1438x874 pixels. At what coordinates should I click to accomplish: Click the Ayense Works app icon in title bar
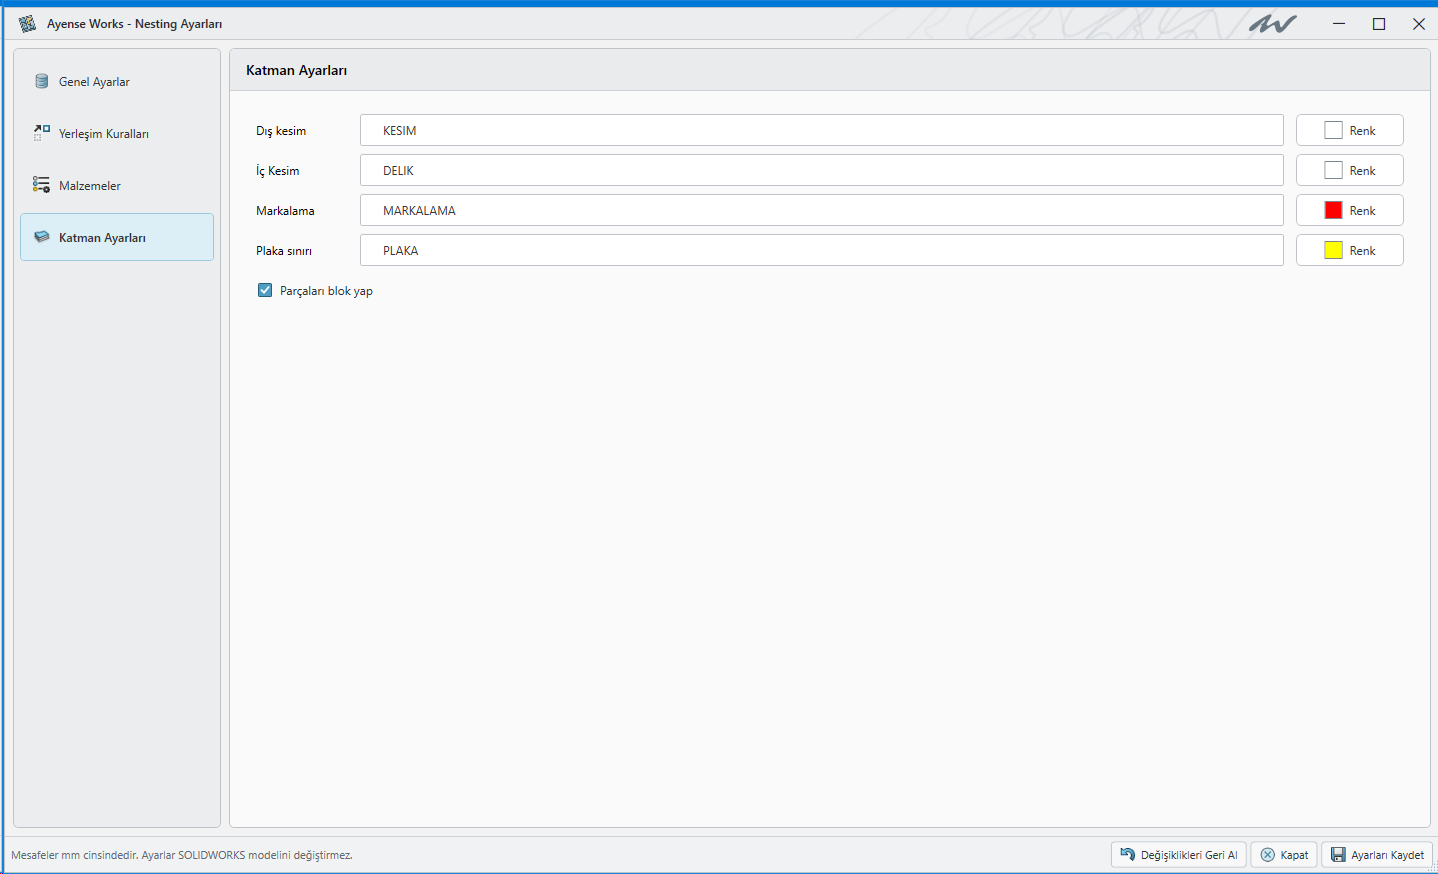pos(27,23)
